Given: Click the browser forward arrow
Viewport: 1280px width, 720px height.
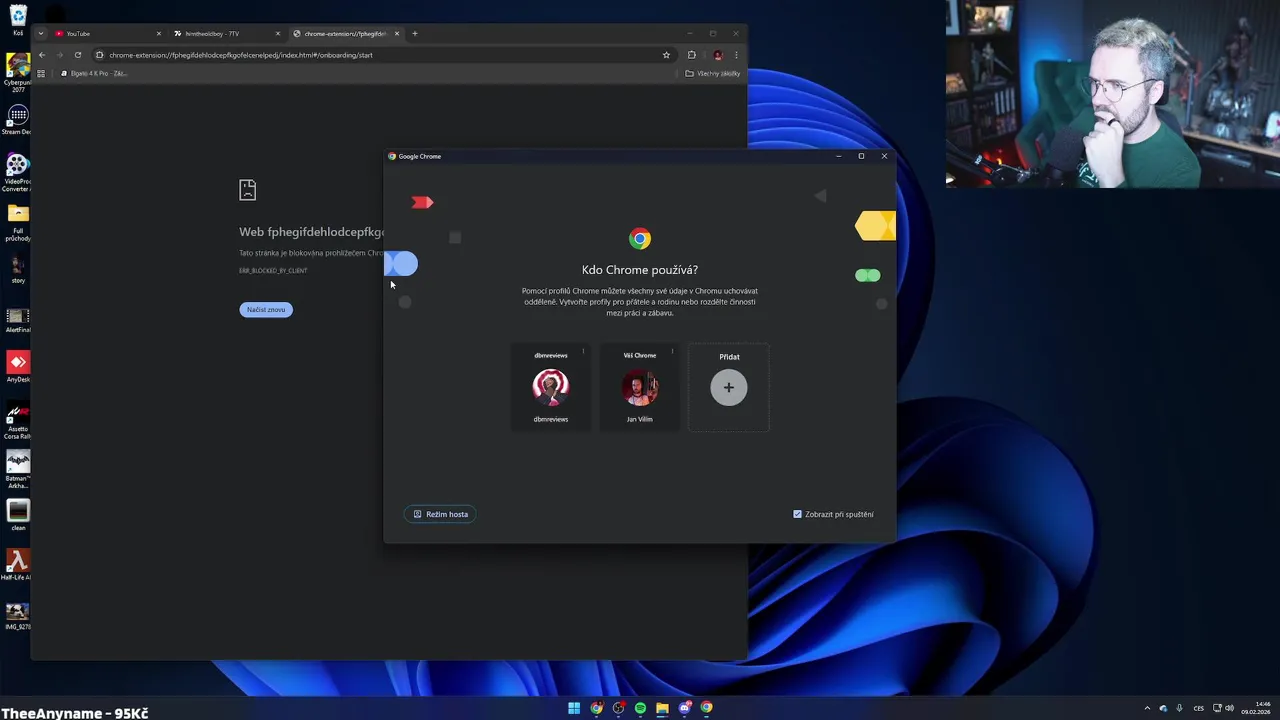Looking at the screenshot, I should 59,55.
